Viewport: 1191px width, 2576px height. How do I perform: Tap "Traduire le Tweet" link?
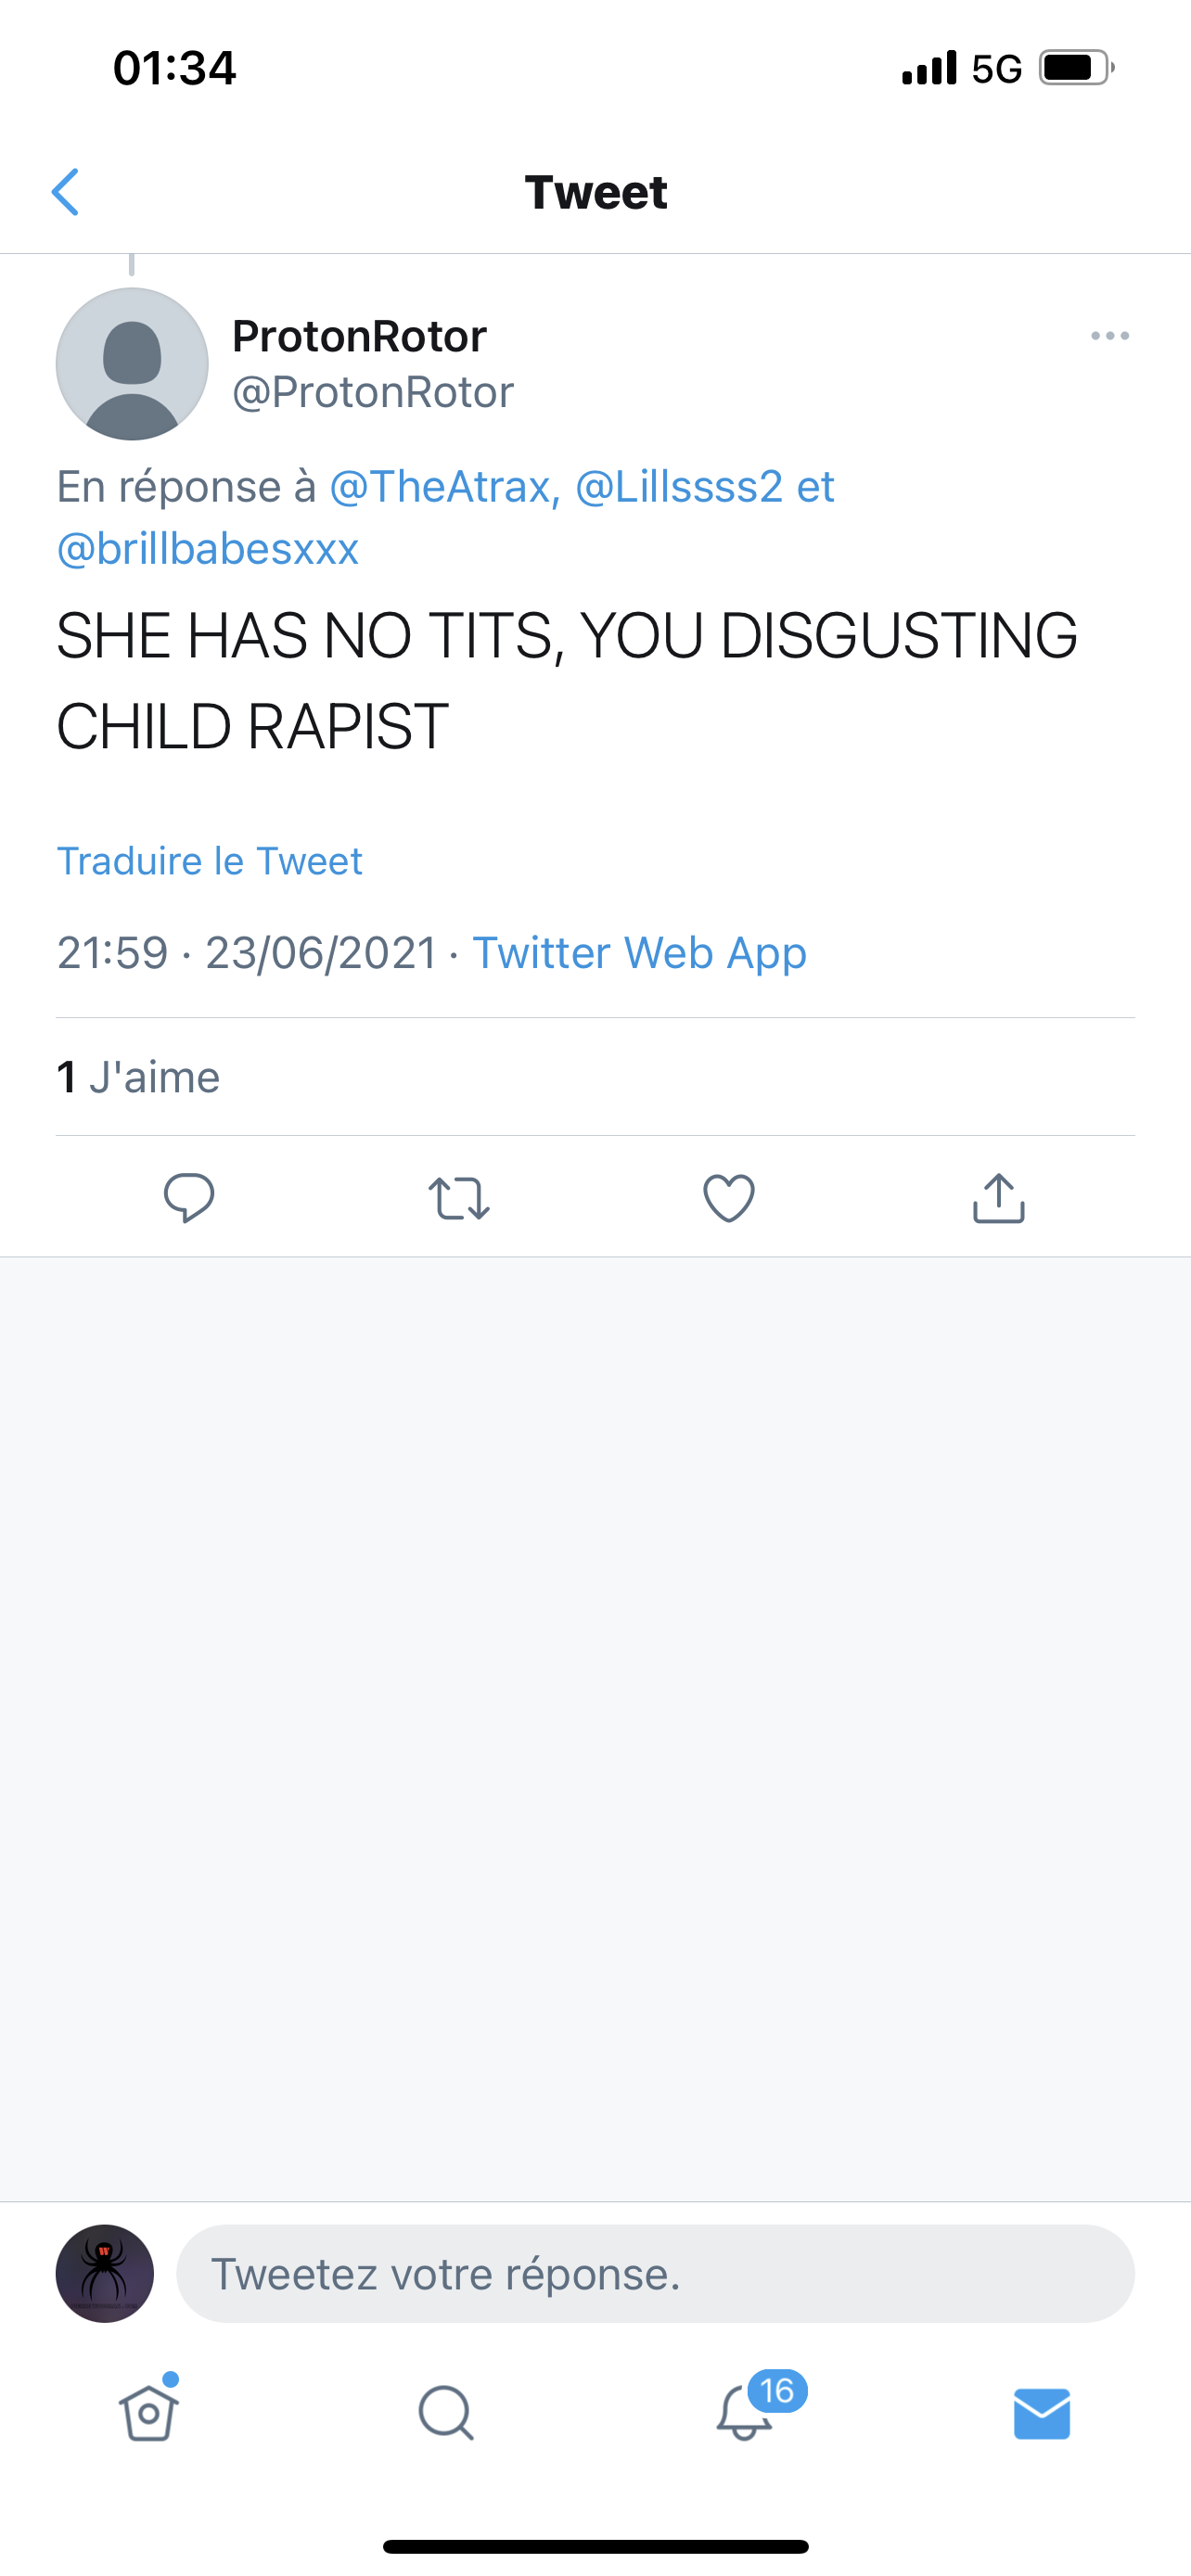coord(209,861)
